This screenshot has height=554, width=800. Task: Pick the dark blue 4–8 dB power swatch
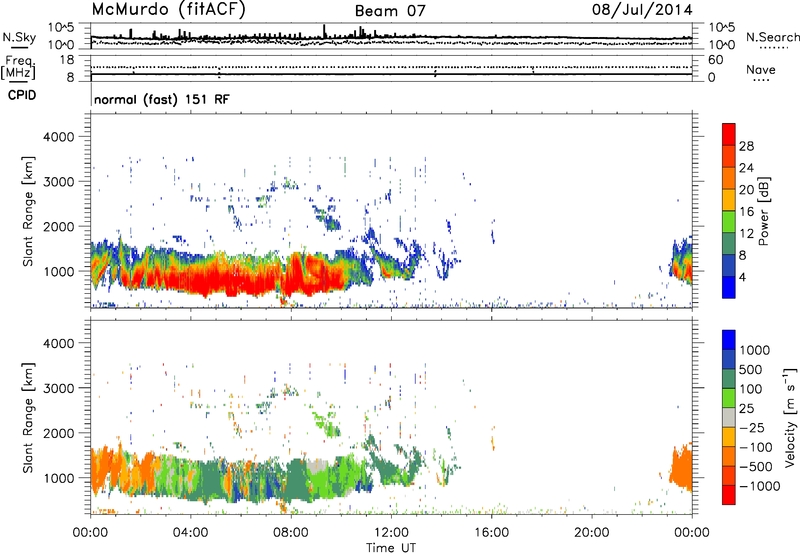tap(729, 265)
